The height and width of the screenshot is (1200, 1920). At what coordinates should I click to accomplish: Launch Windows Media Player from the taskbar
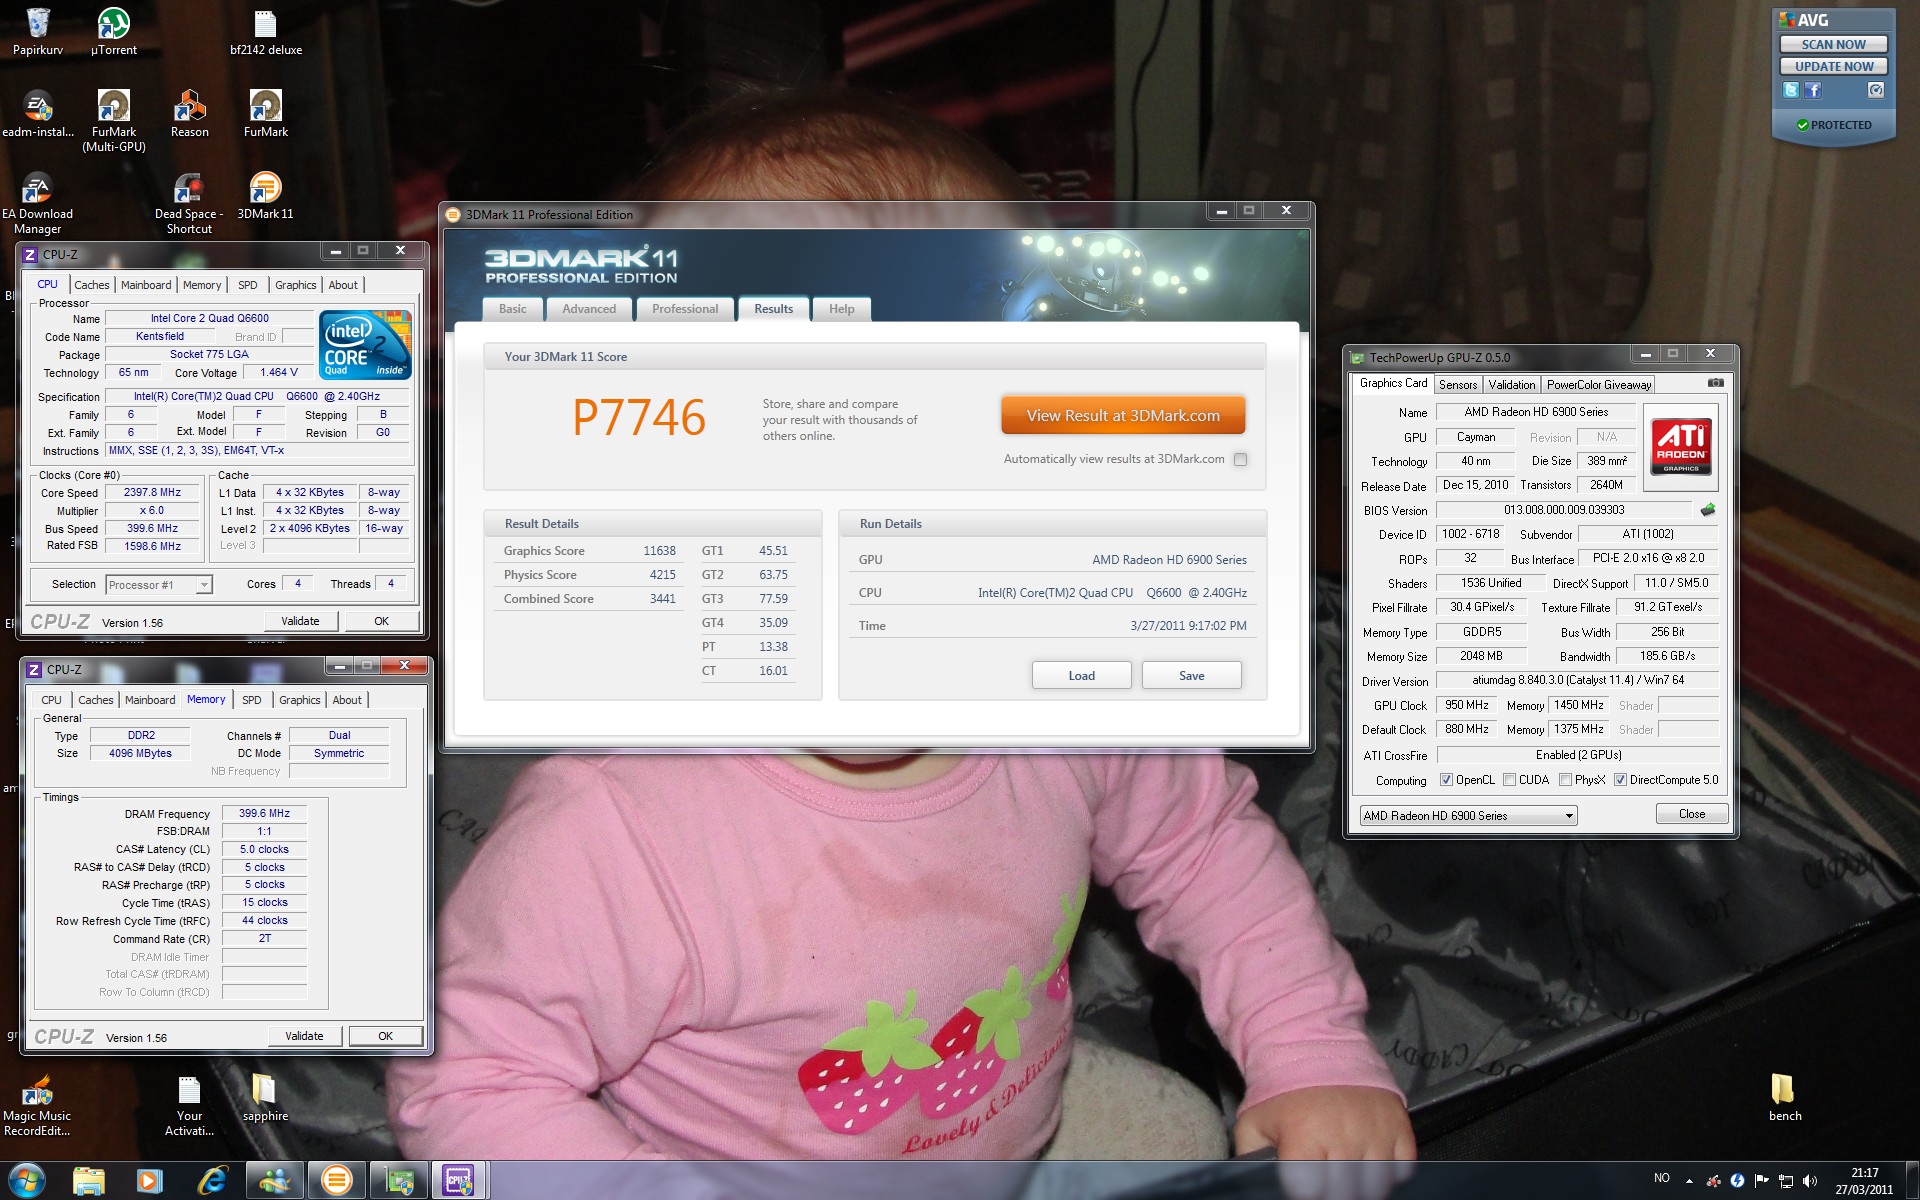pyautogui.click(x=149, y=1181)
